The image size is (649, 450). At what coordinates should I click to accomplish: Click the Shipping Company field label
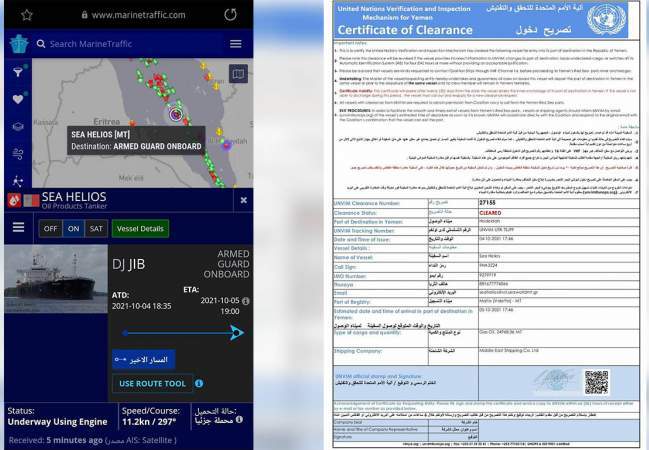coord(358,351)
